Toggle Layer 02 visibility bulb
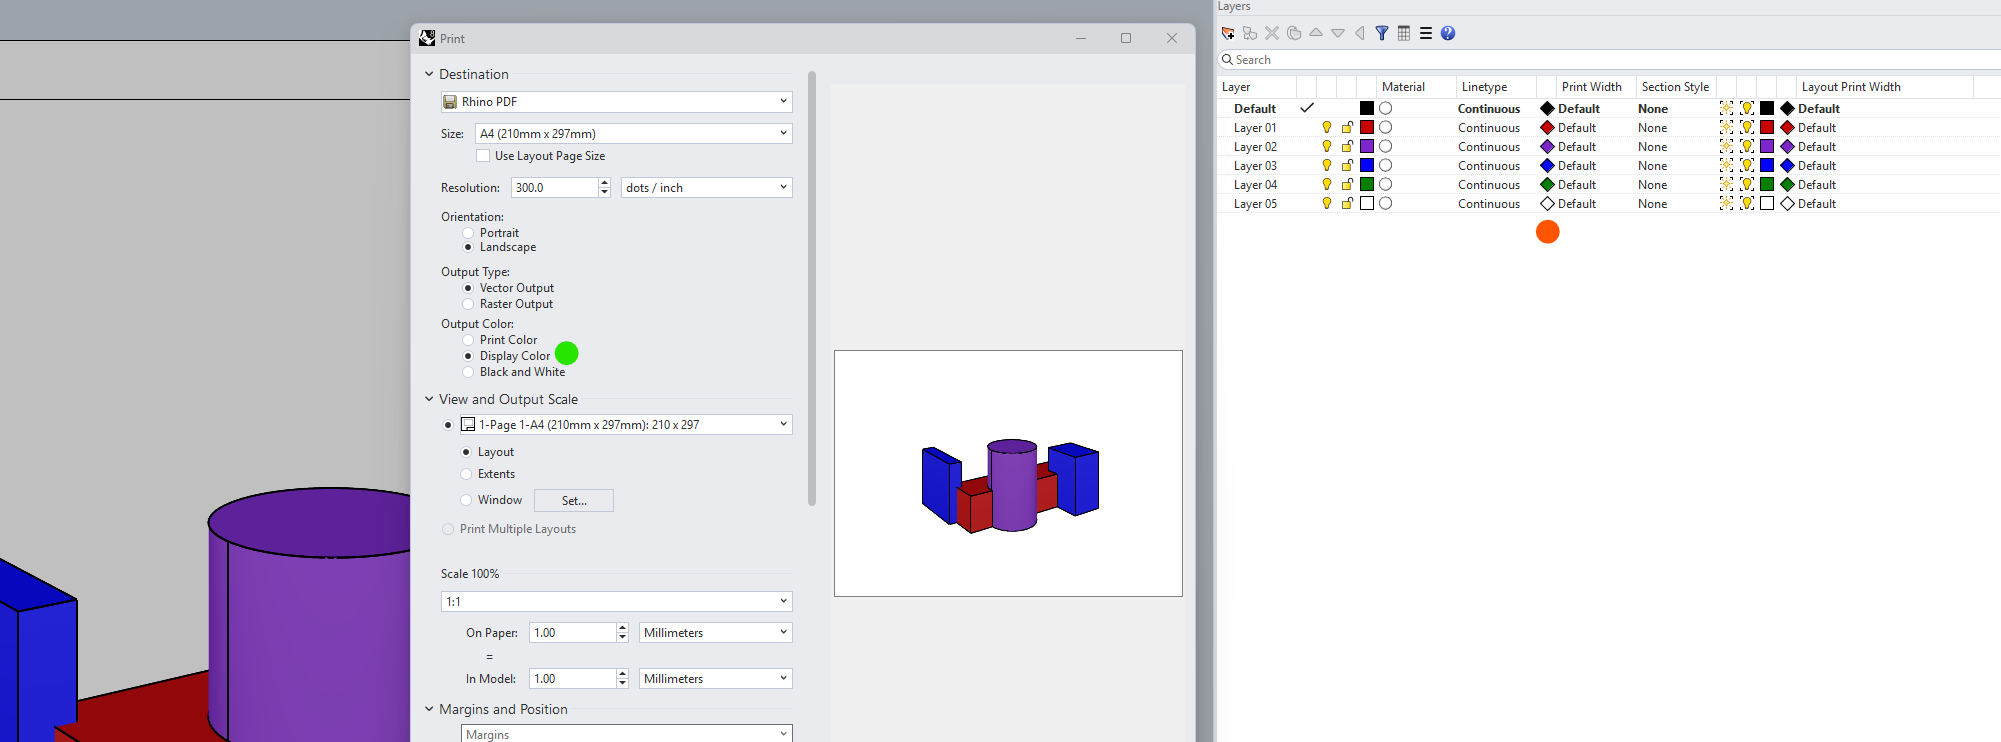Image resolution: width=2001 pixels, height=742 pixels. (1327, 146)
